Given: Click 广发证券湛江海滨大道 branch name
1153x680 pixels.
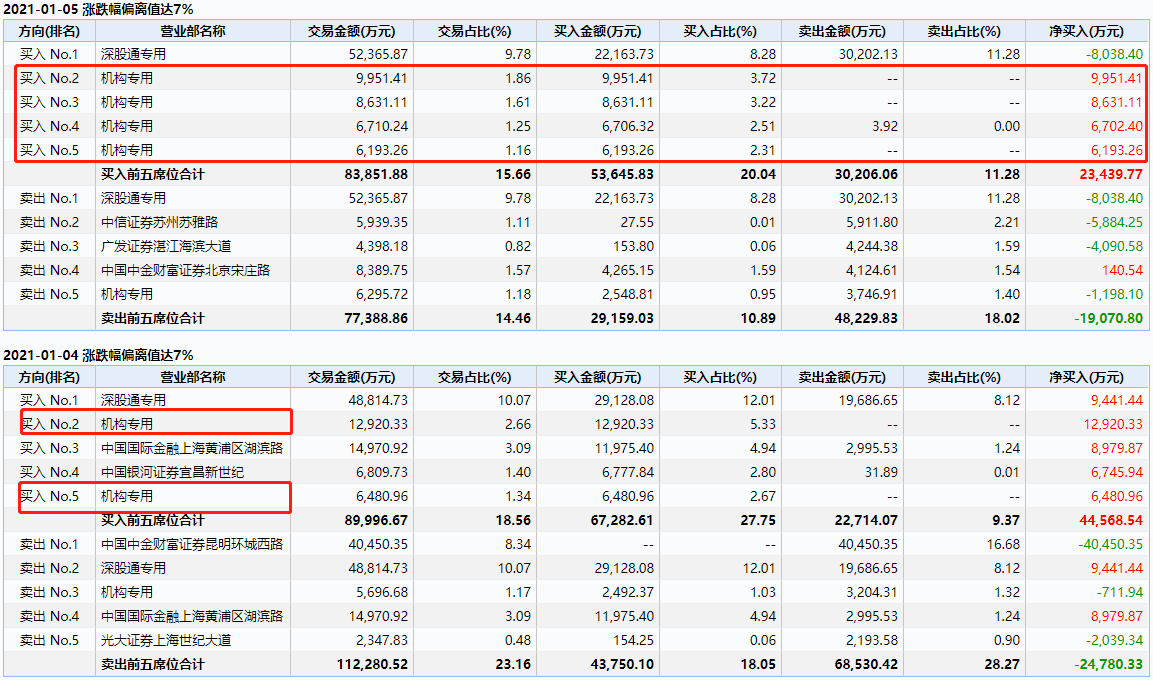Looking at the screenshot, I should point(166,246).
